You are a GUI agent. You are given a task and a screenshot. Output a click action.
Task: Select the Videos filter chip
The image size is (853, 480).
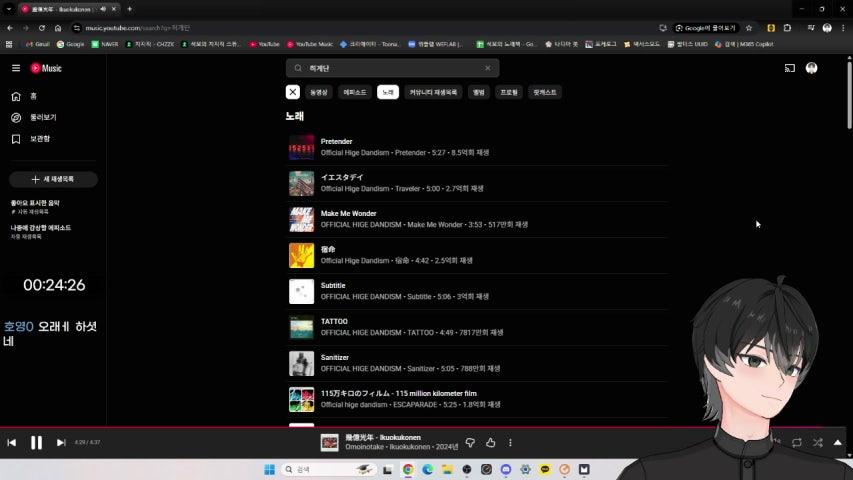tap(319, 92)
